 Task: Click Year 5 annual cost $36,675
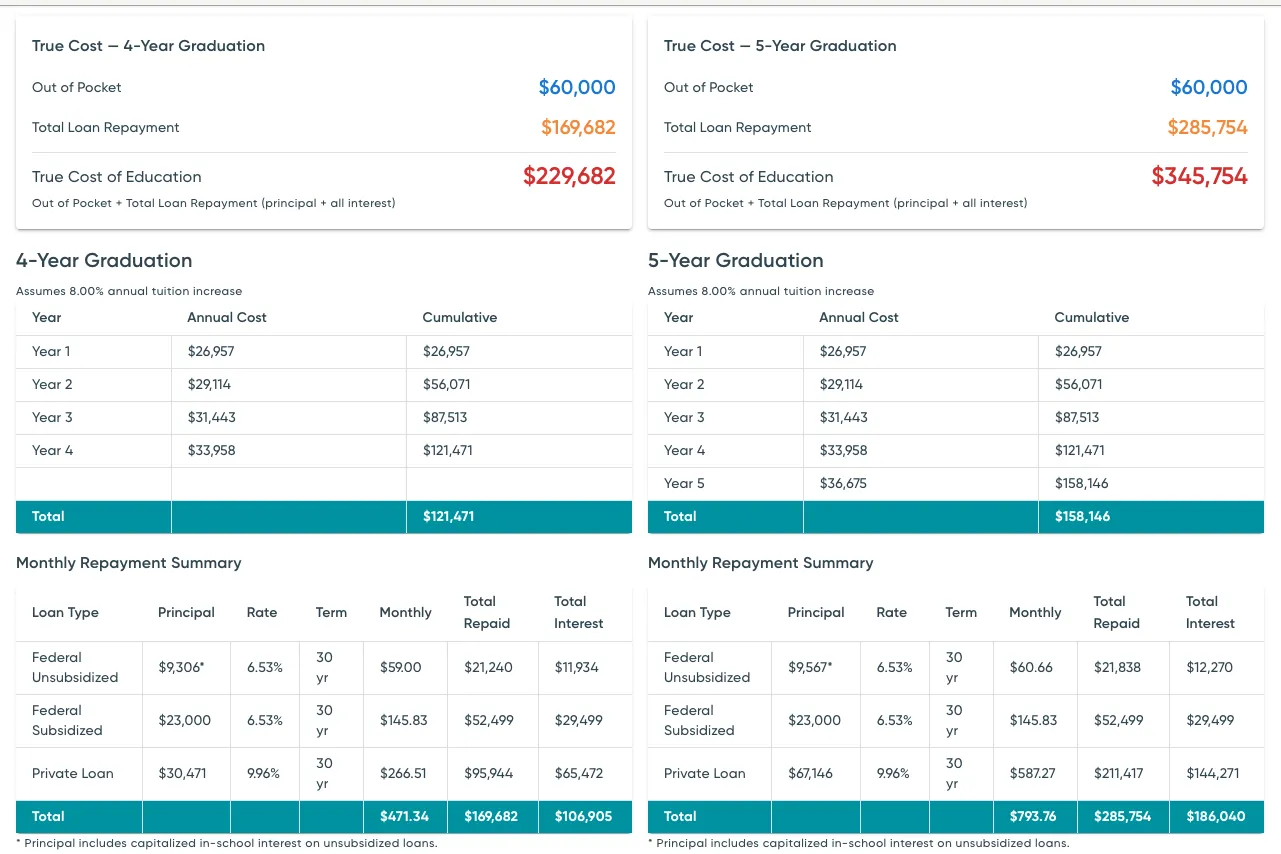(843, 484)
